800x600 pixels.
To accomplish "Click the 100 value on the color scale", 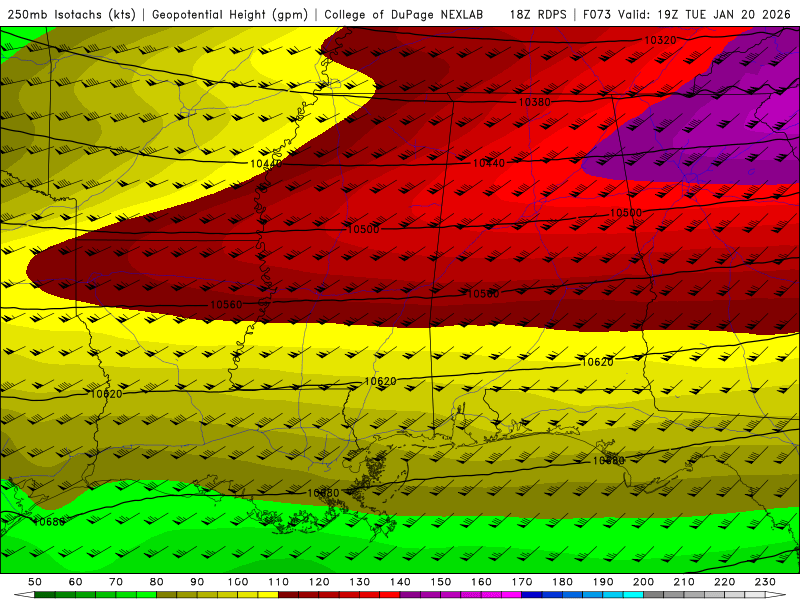I will 238,582.
